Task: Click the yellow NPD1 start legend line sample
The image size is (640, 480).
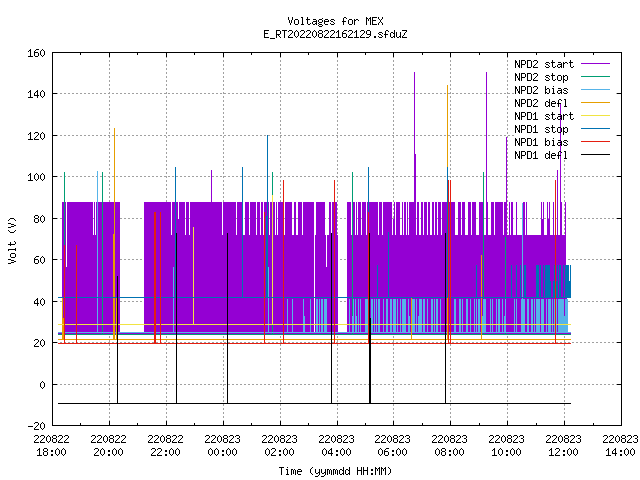Action: [x=595, y=116]
